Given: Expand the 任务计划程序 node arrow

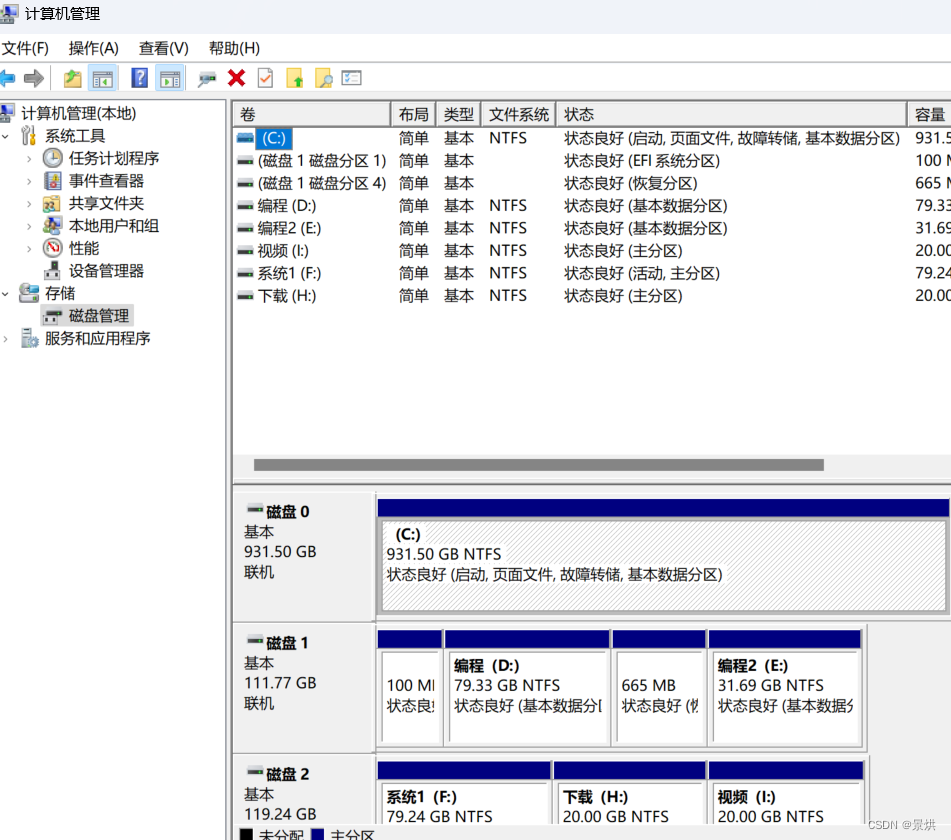Looking at the screenshot, I should tap(29, 159).
